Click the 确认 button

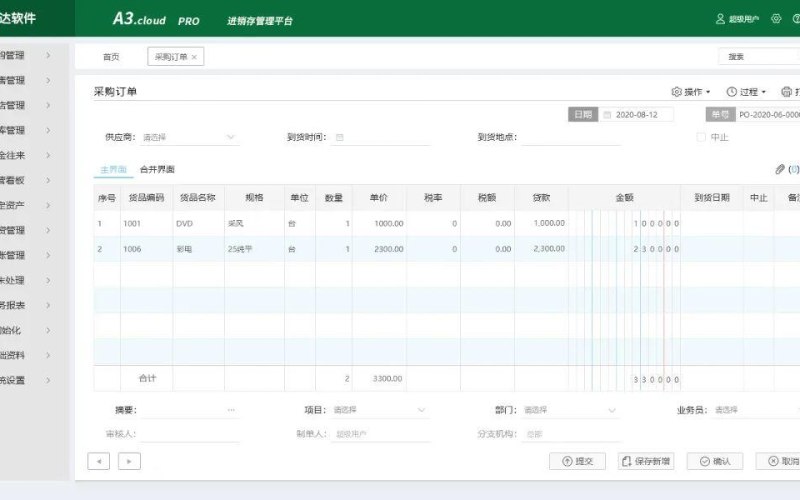[x=714, y=461]
